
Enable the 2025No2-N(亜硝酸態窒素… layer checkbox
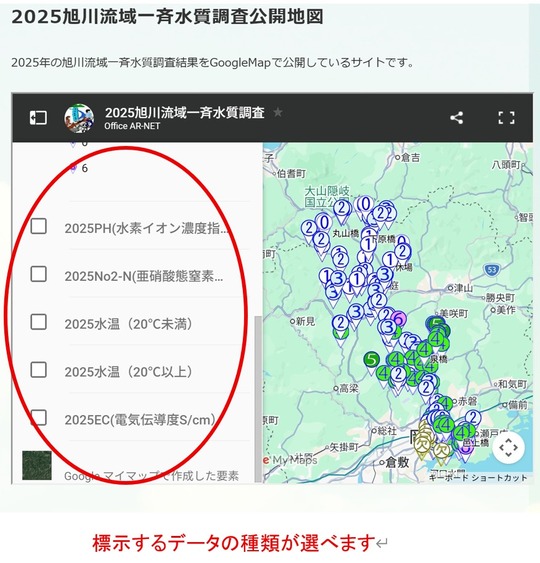pyautogui.click(x=38, y=274)
